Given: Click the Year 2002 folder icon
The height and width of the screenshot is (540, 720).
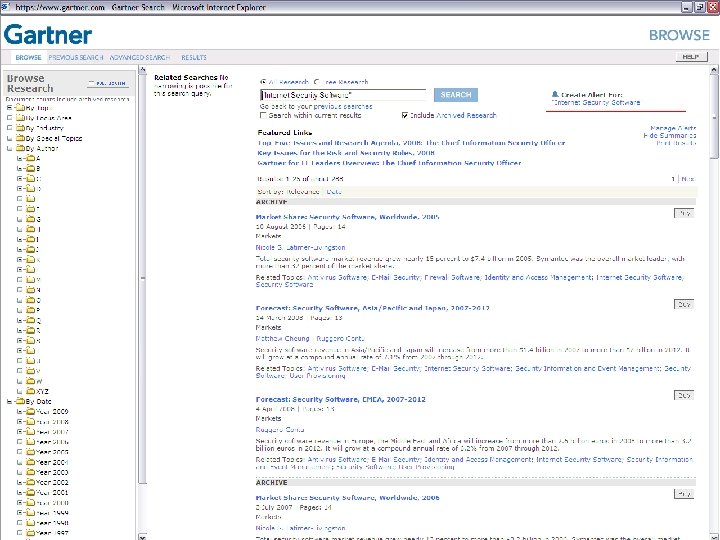Looking at the screenshot, I should [30, 482].
